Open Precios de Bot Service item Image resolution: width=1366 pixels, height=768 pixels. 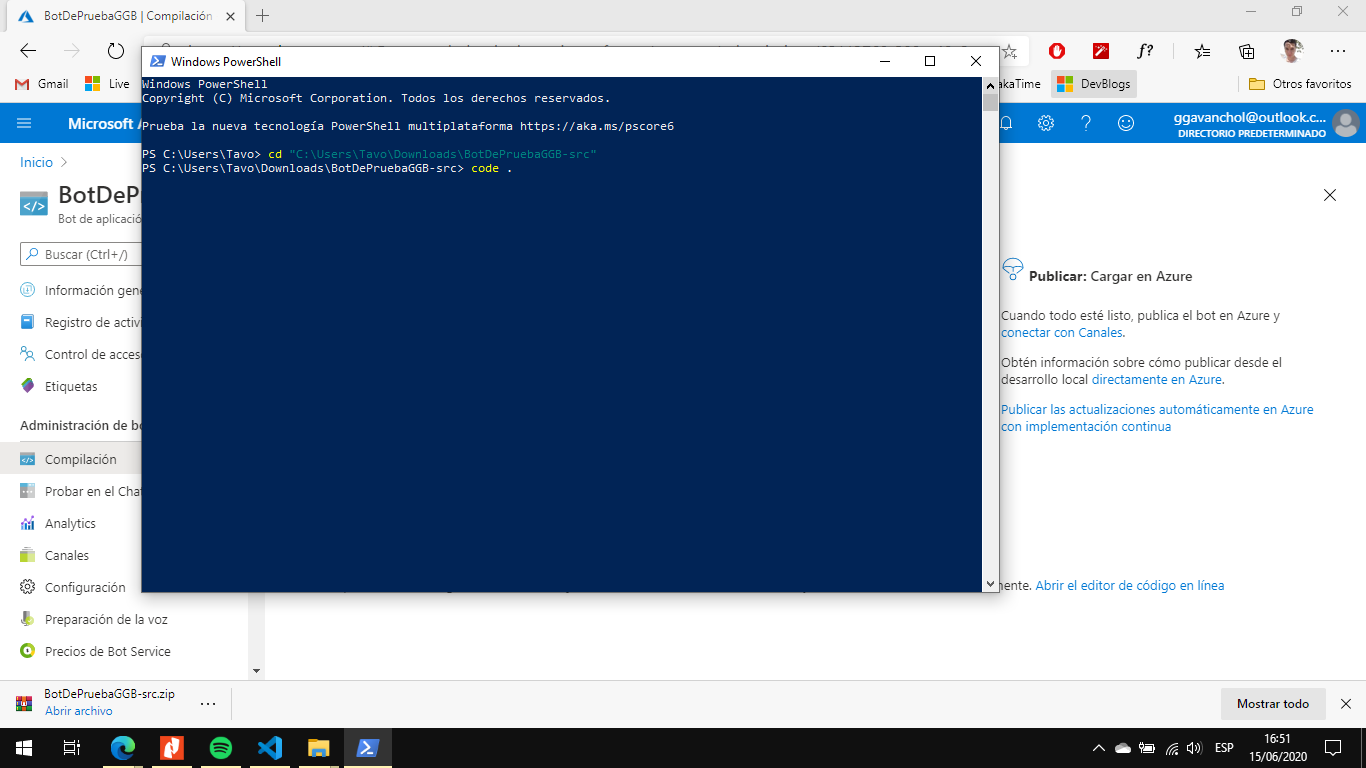click(x=96, y=651)
